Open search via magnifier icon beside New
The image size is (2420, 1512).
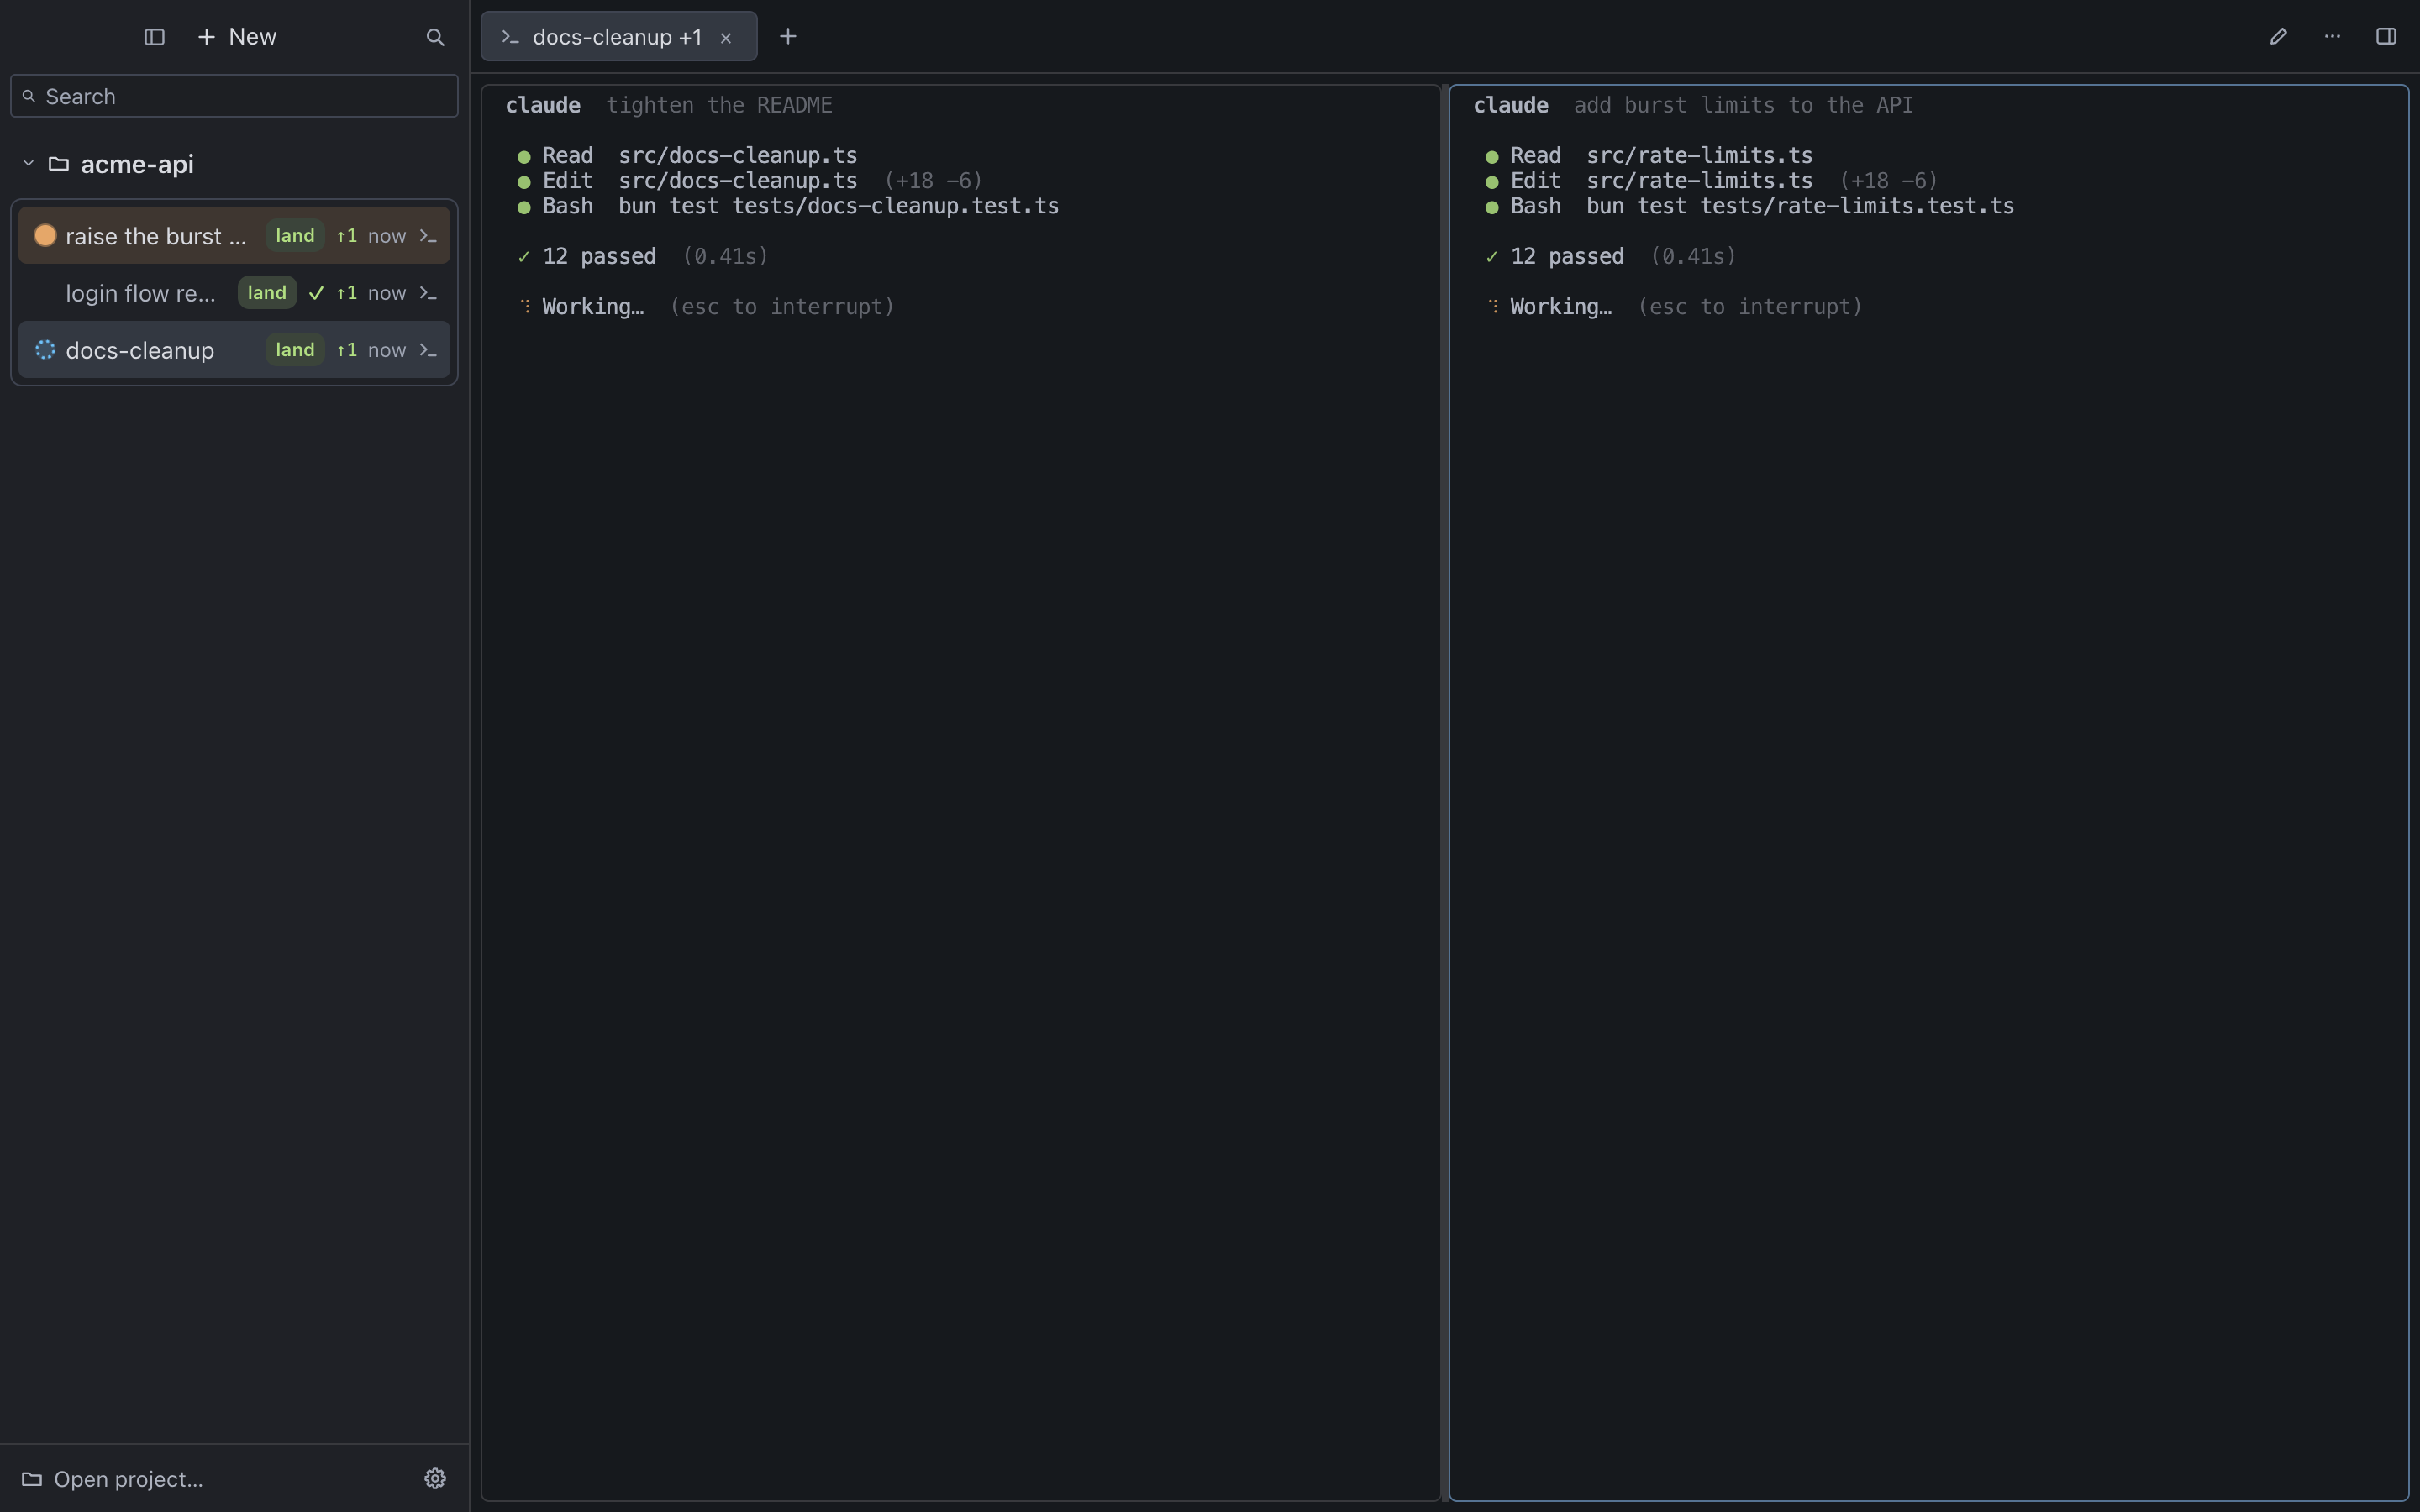(x=435, y=37)
